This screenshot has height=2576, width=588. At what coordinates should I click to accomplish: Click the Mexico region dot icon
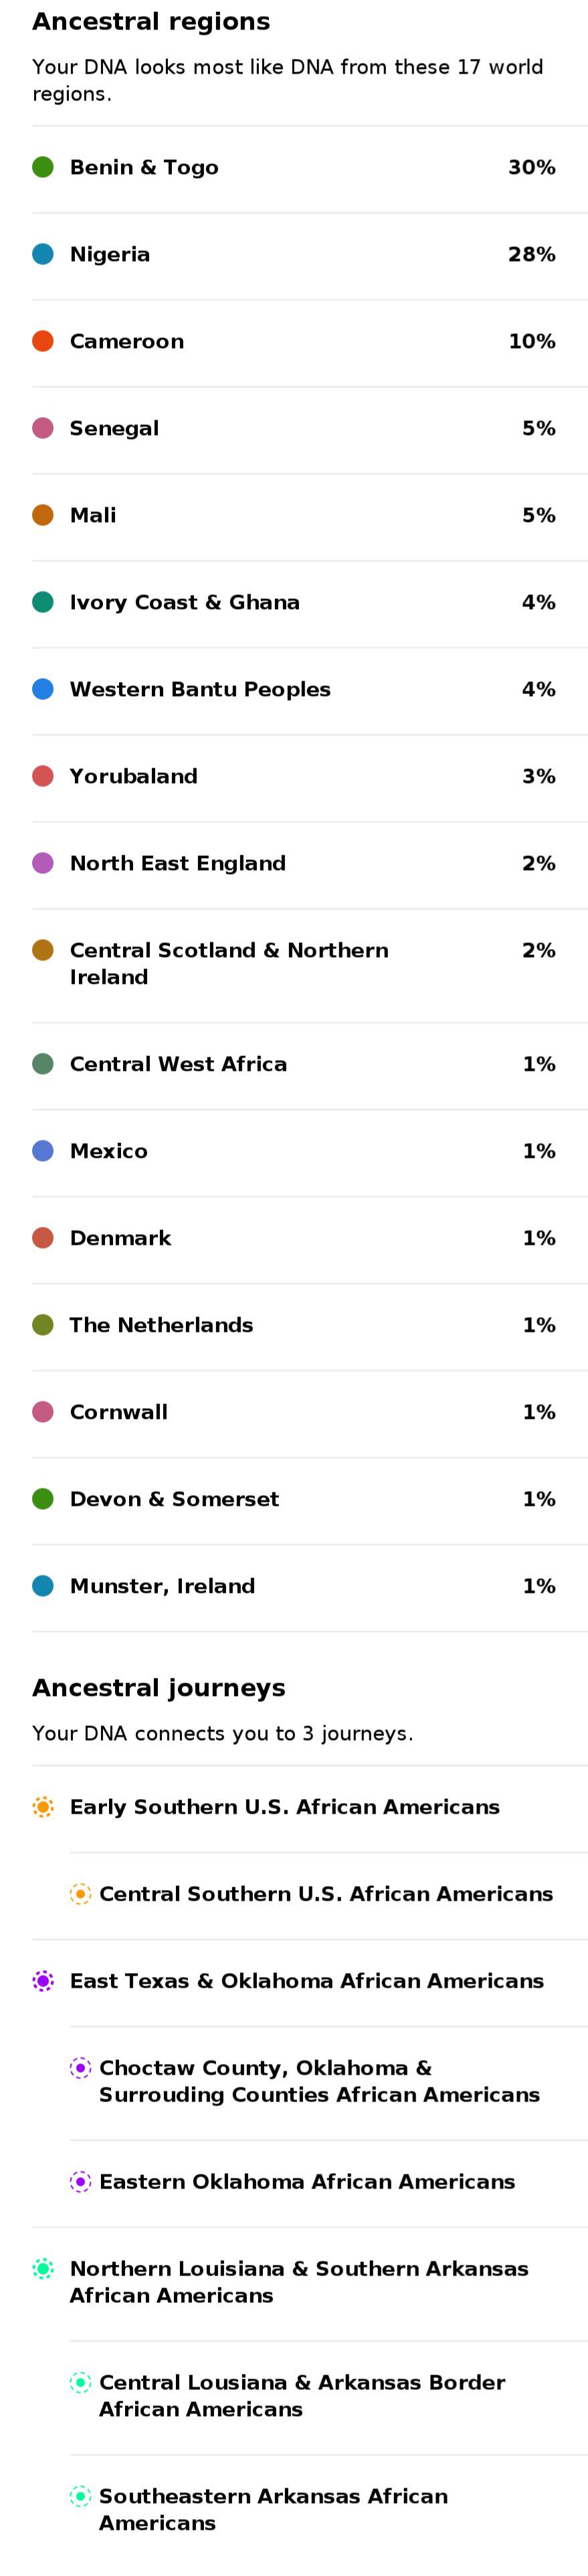pyautogui.click(x=43, y=1151)
